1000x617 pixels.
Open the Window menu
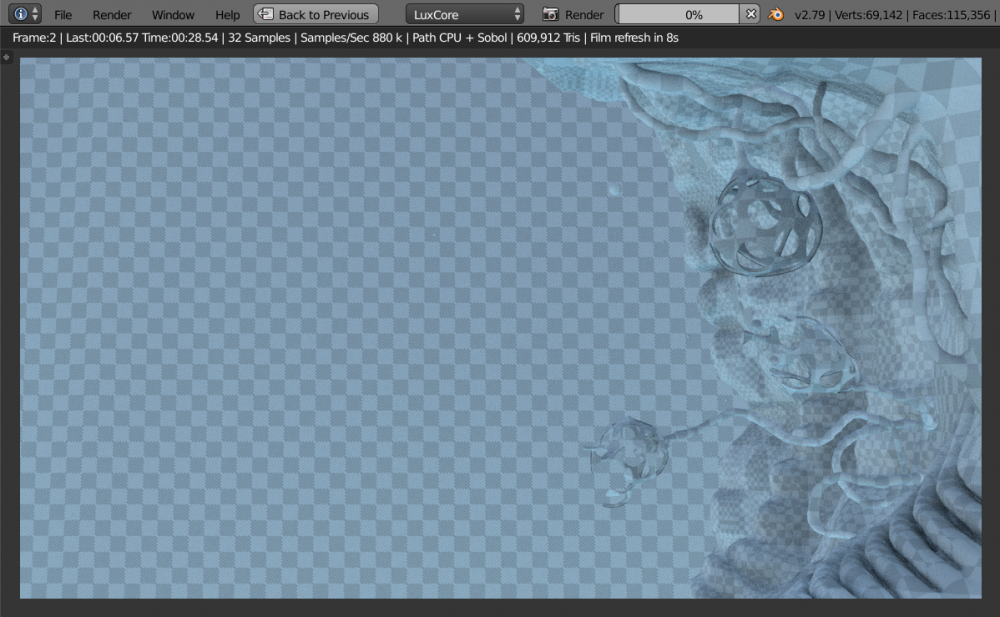173,15
